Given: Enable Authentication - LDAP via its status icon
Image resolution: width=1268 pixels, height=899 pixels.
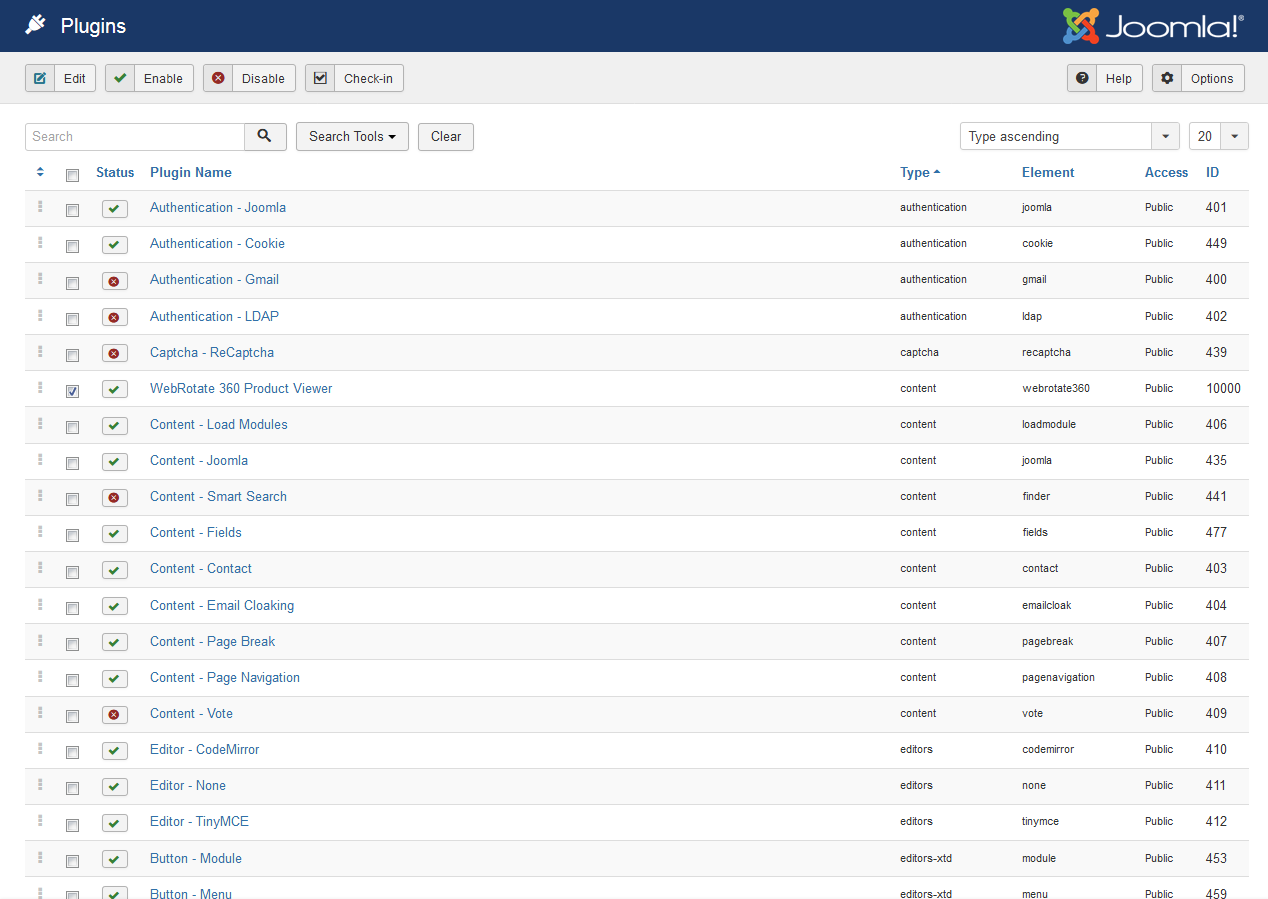Looking at the screenshot, I should (x=115, y=317).
